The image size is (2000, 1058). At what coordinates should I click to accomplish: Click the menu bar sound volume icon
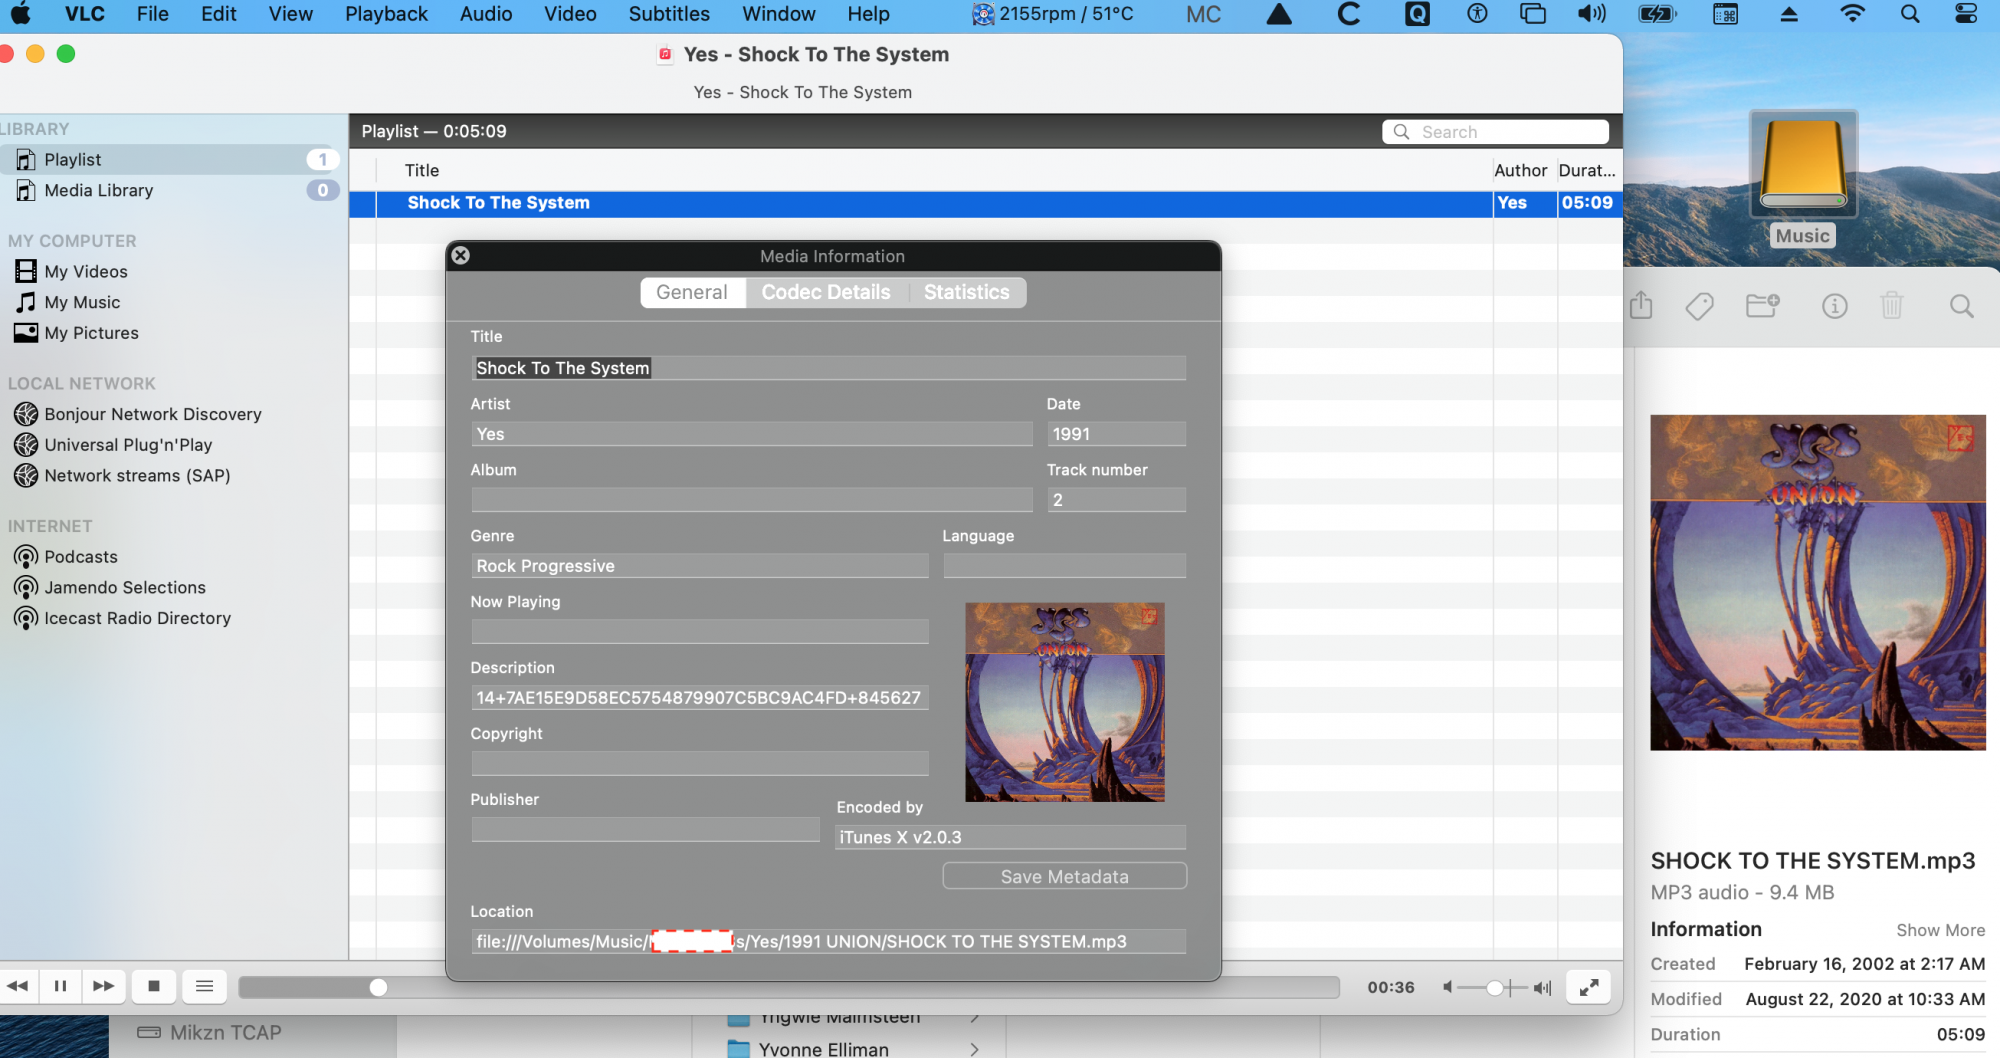1592,14
